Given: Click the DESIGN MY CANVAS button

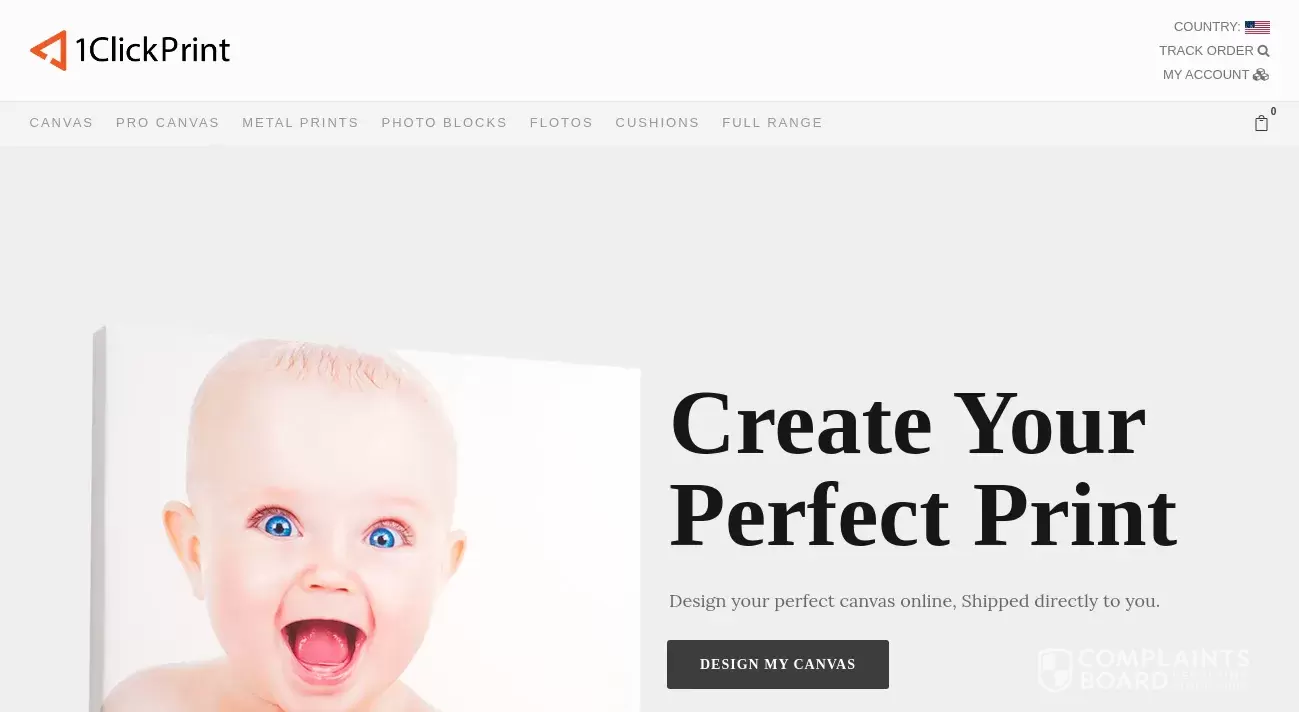Looking at the screenshot, I should click(778, 664).
